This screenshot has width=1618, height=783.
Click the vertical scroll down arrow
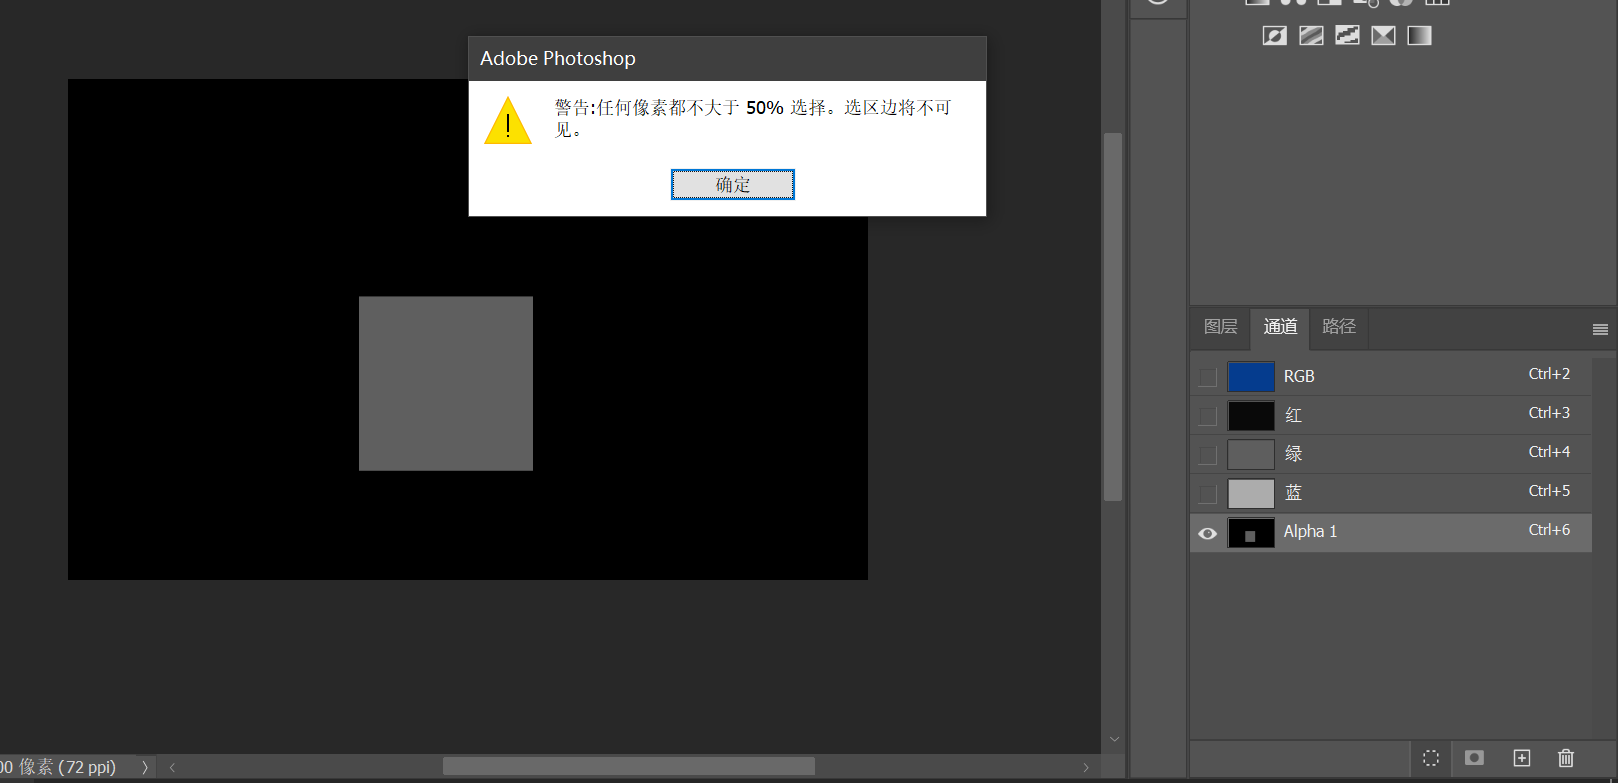[x=1114, y=740]
